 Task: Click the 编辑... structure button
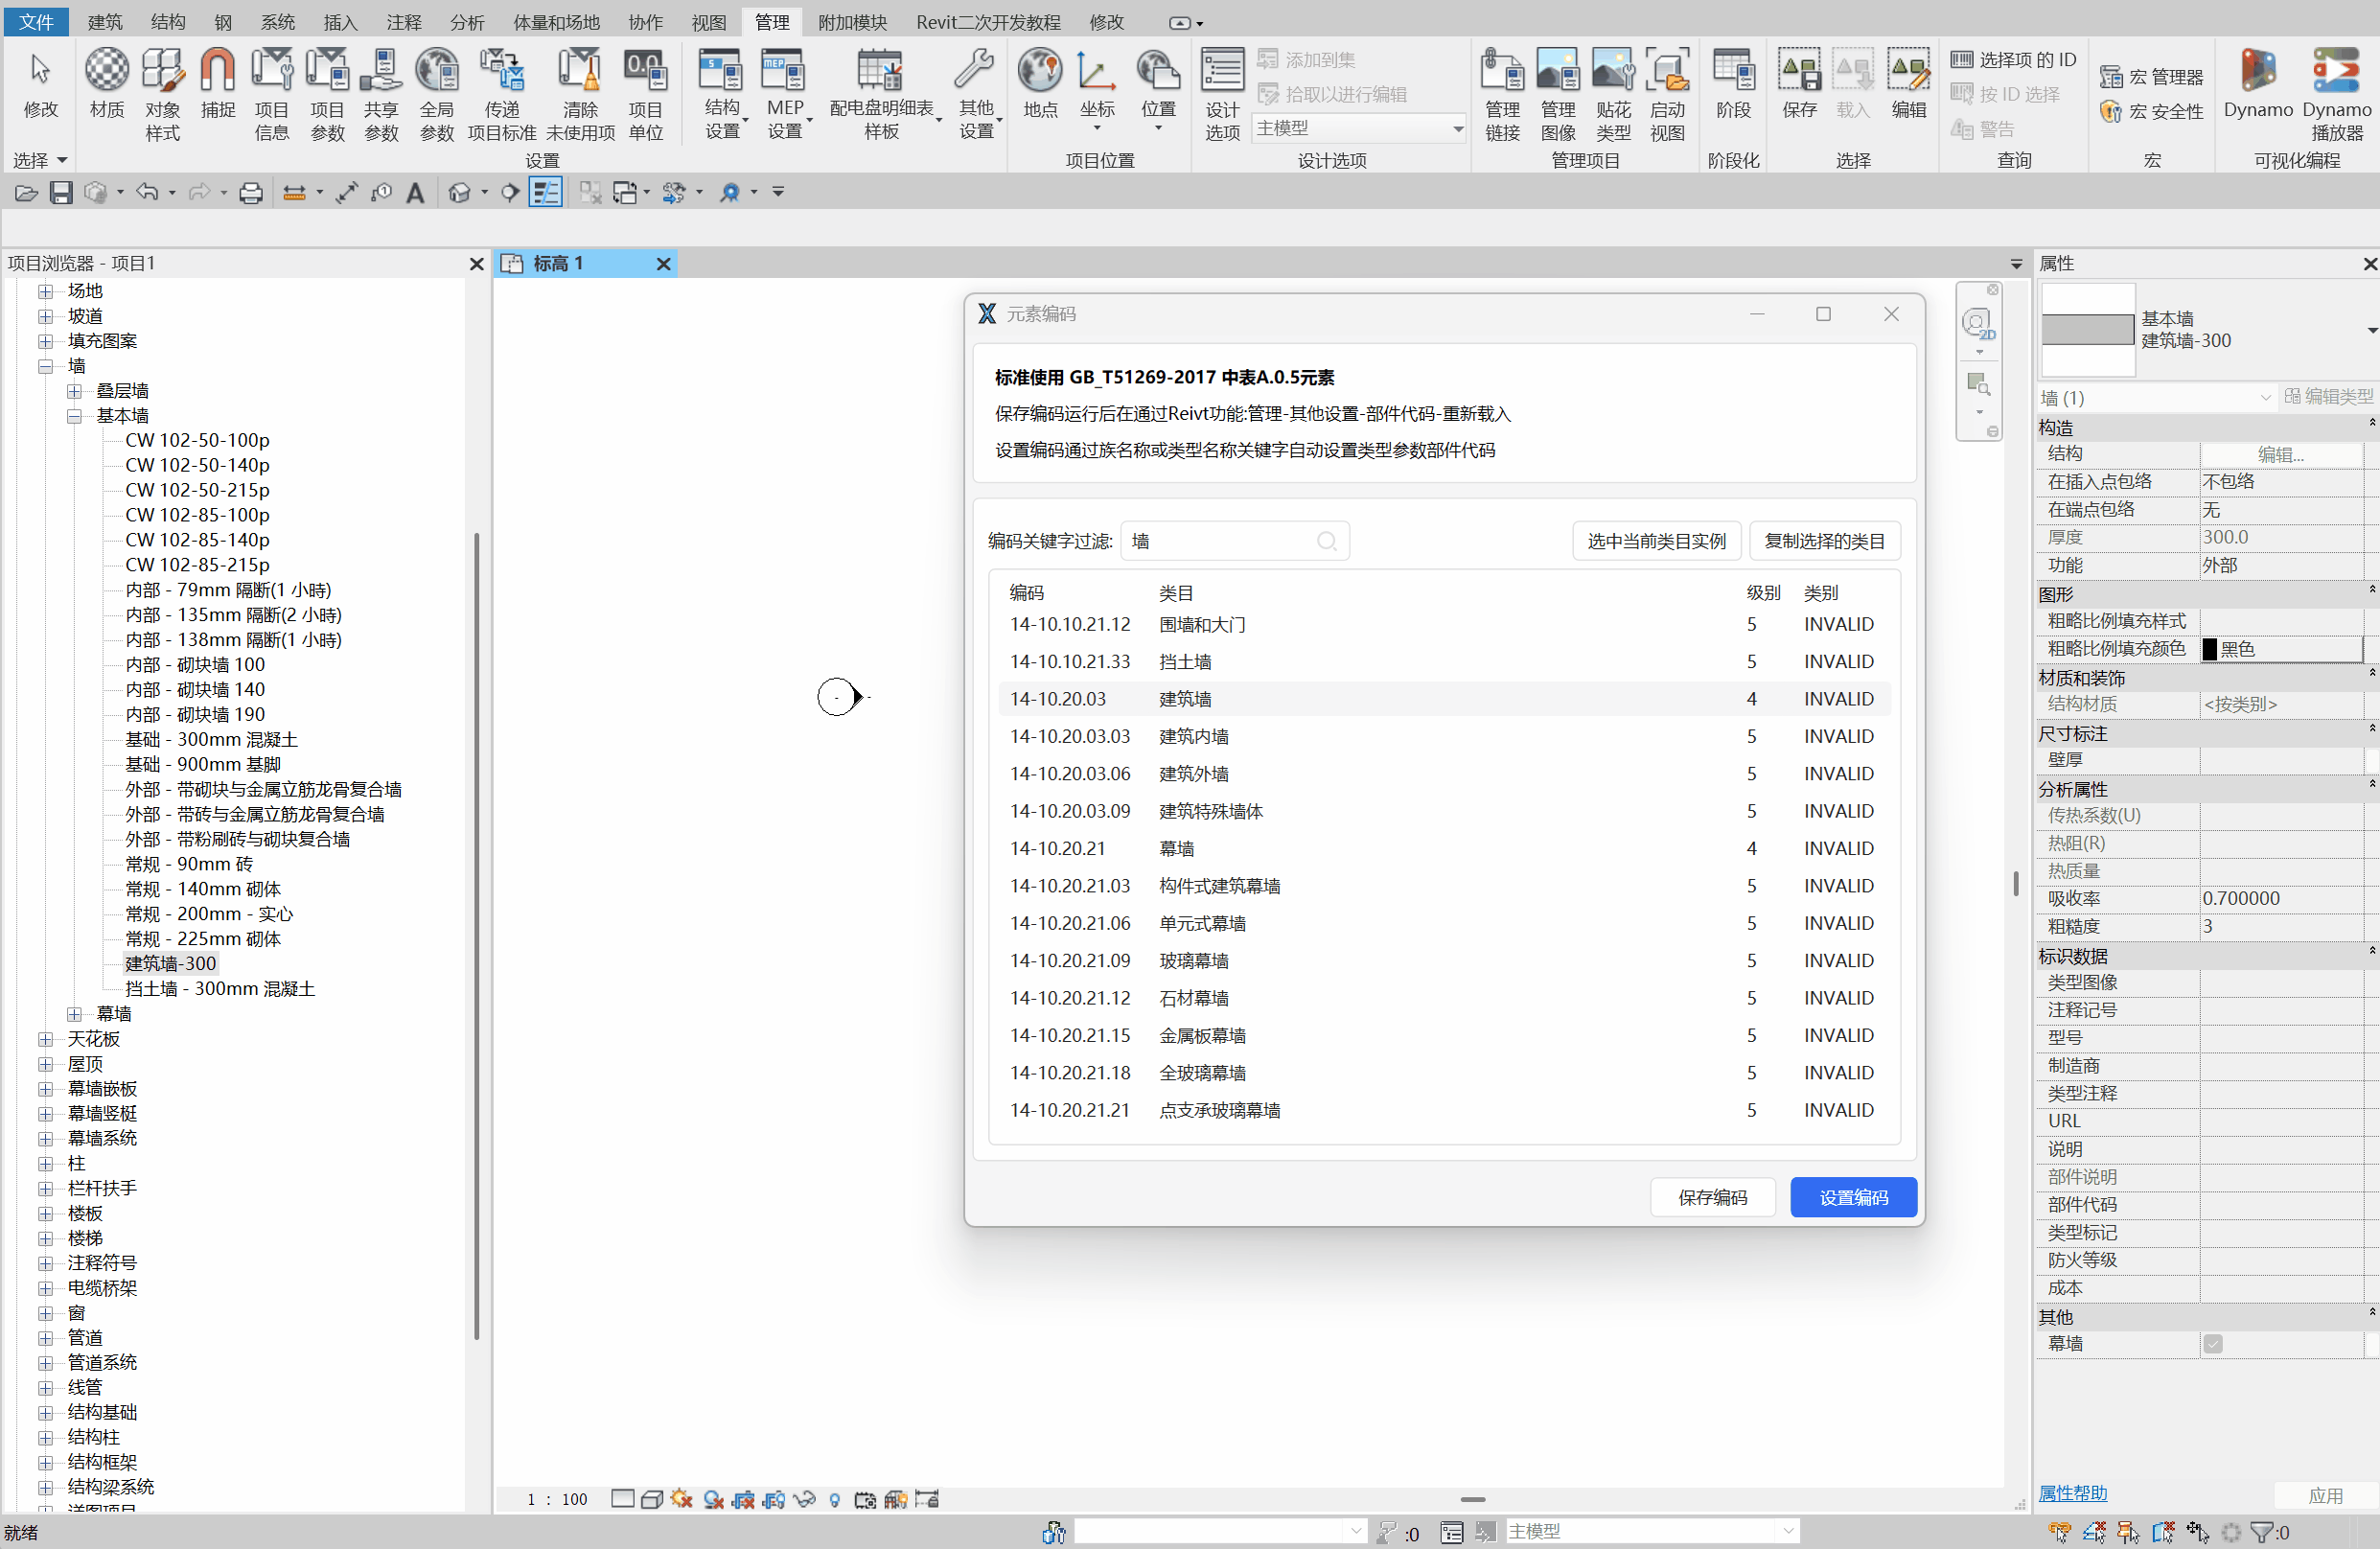(2281, 454)
